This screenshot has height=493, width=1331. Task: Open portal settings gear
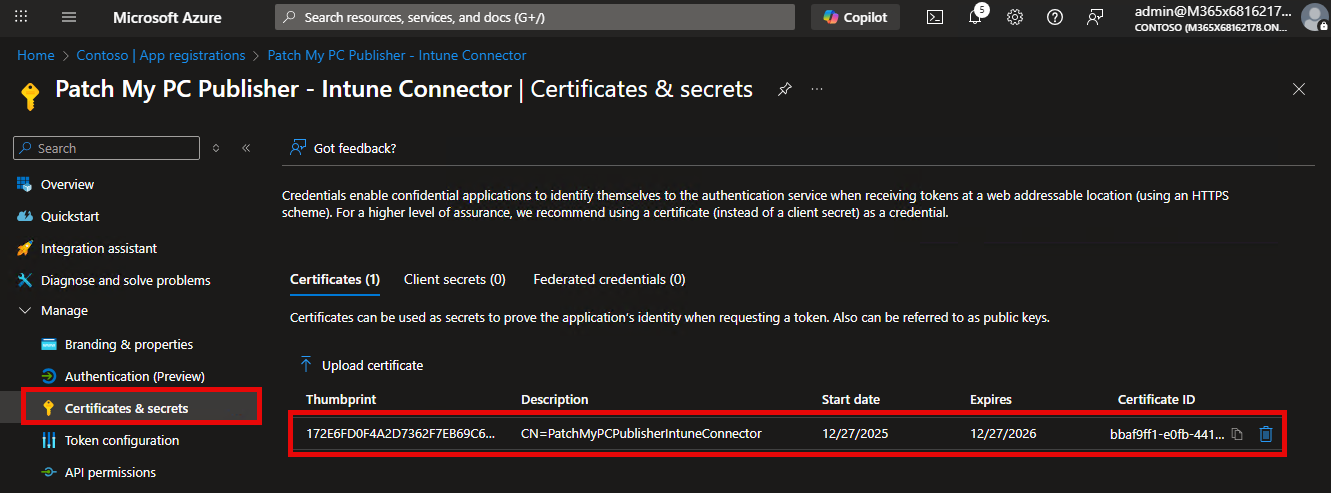(1015, 17)
